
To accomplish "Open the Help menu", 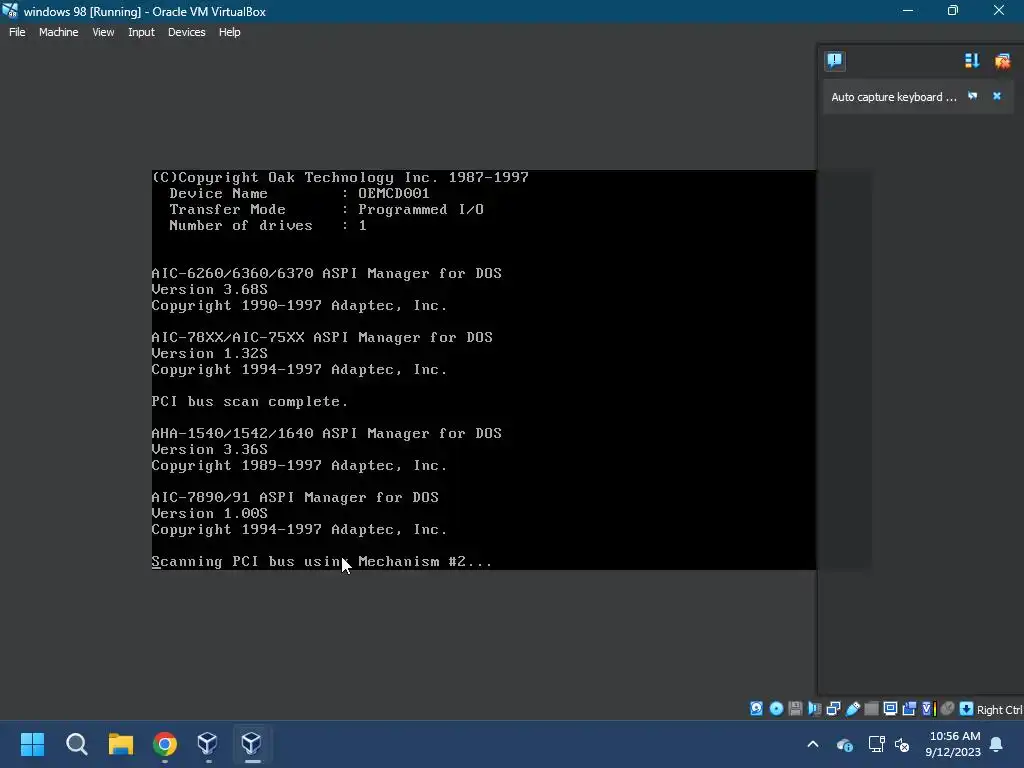I will pos(229,32).
